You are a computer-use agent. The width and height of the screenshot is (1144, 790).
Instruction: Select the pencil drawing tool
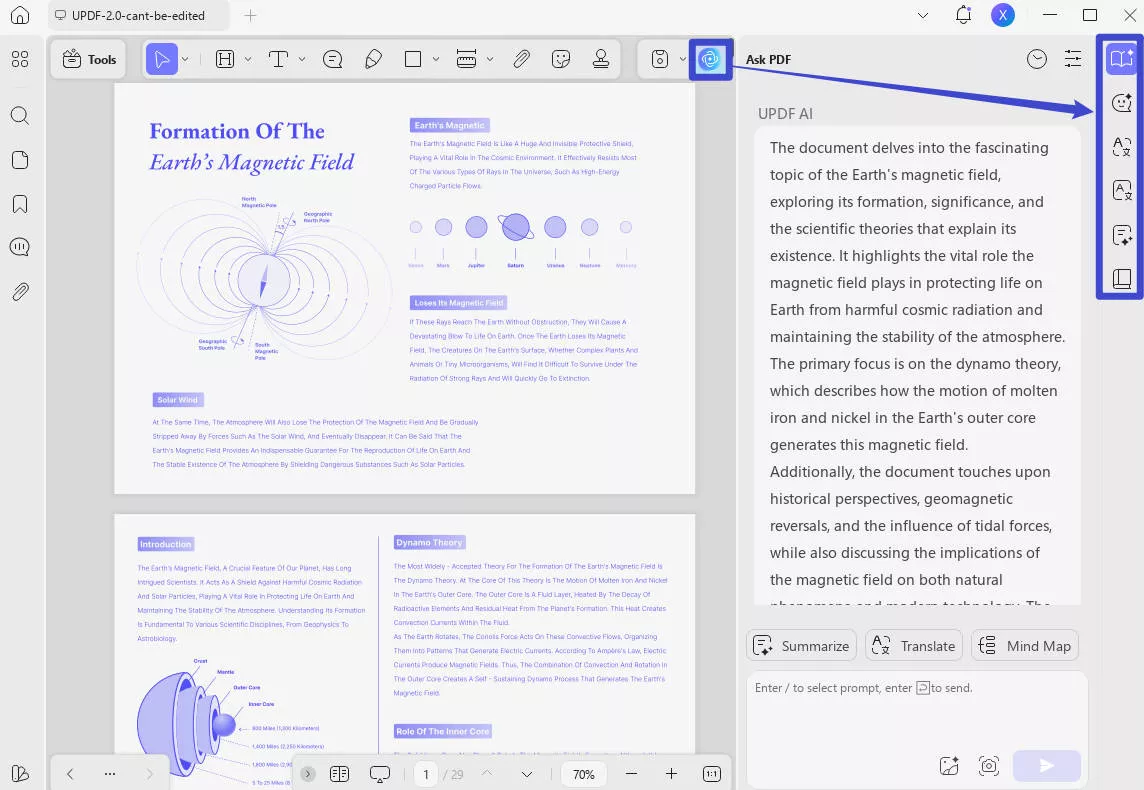[373, 59]
